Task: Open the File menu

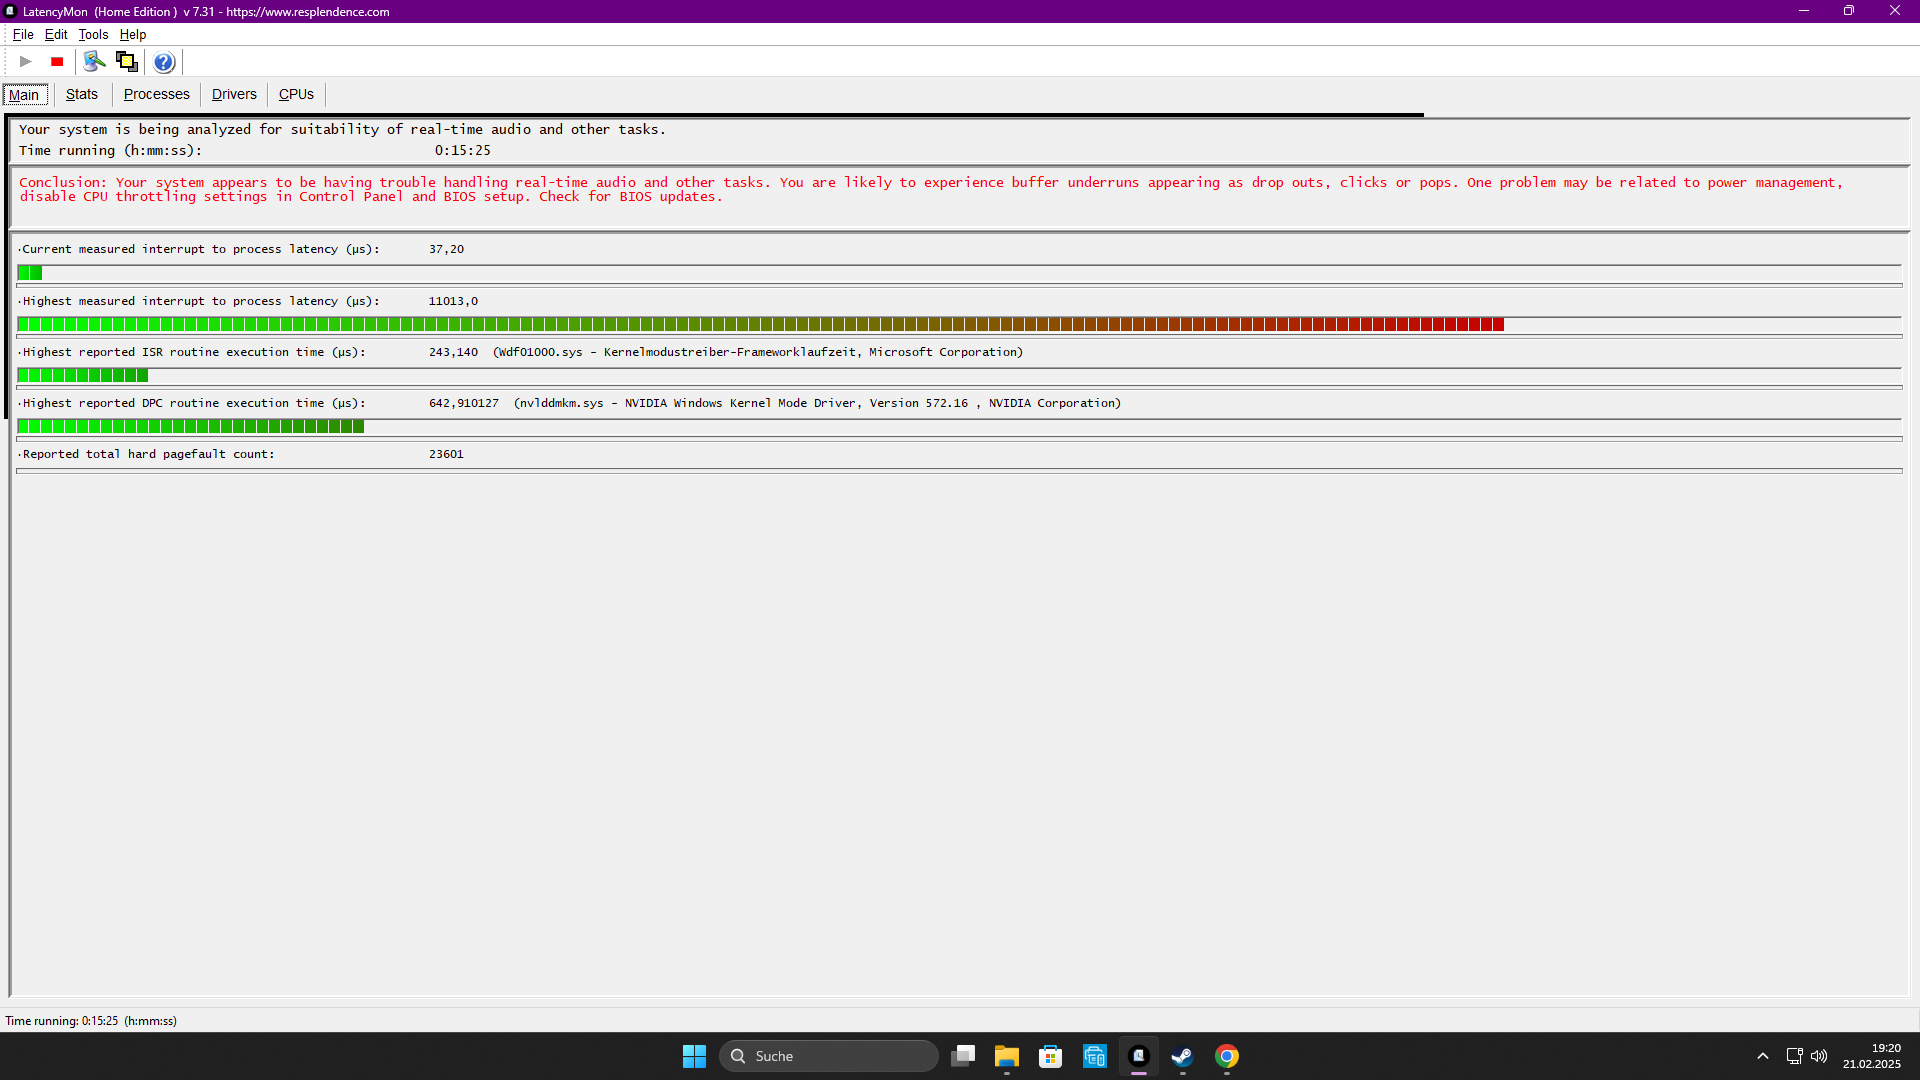Action: pyautogui.click(x=23, y=34)
